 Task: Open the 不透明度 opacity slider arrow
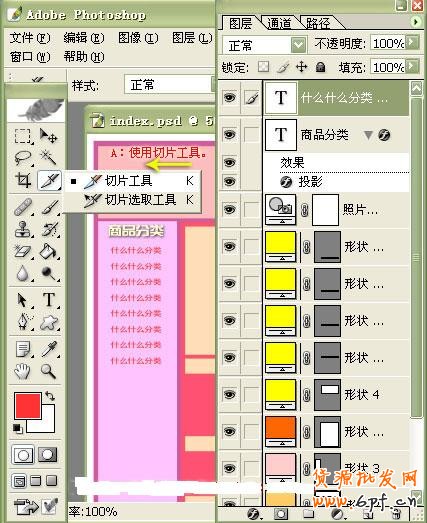coord(413,42)
